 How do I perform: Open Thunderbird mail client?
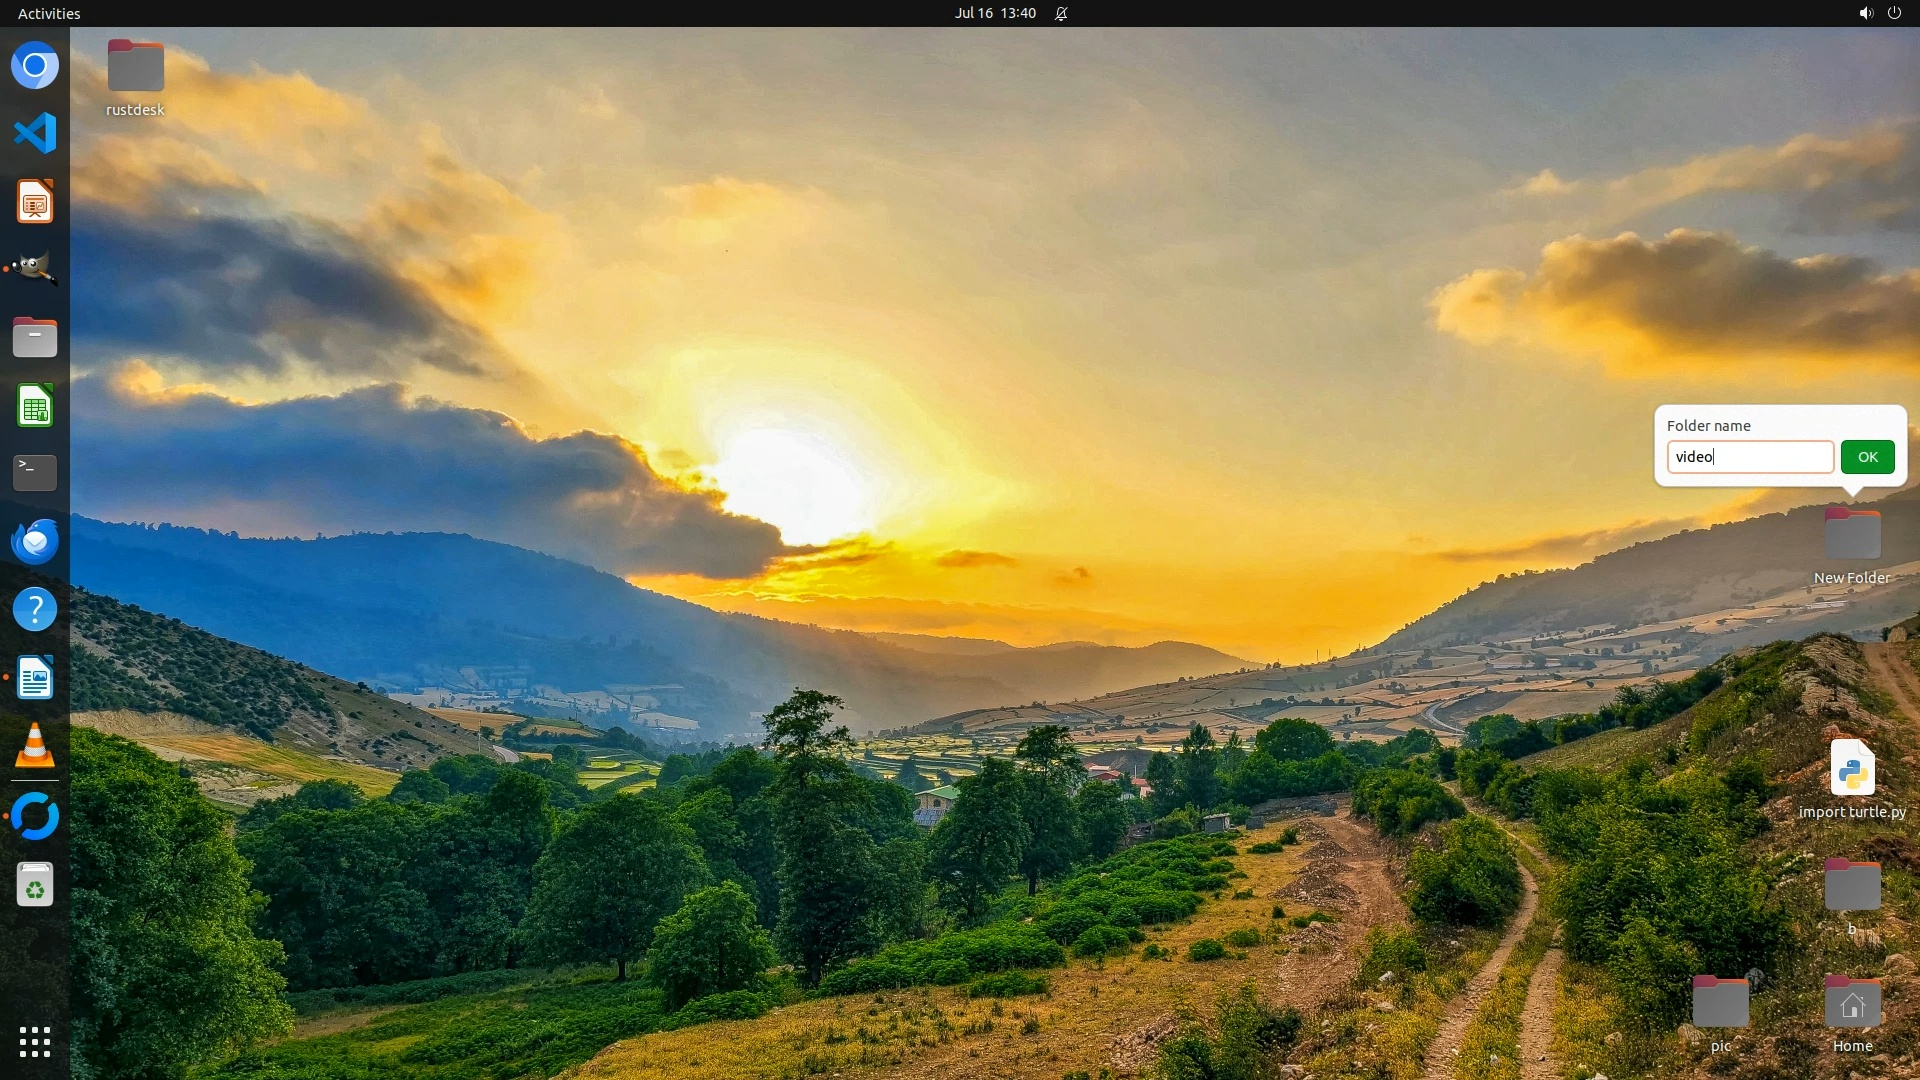pos(35,541)
